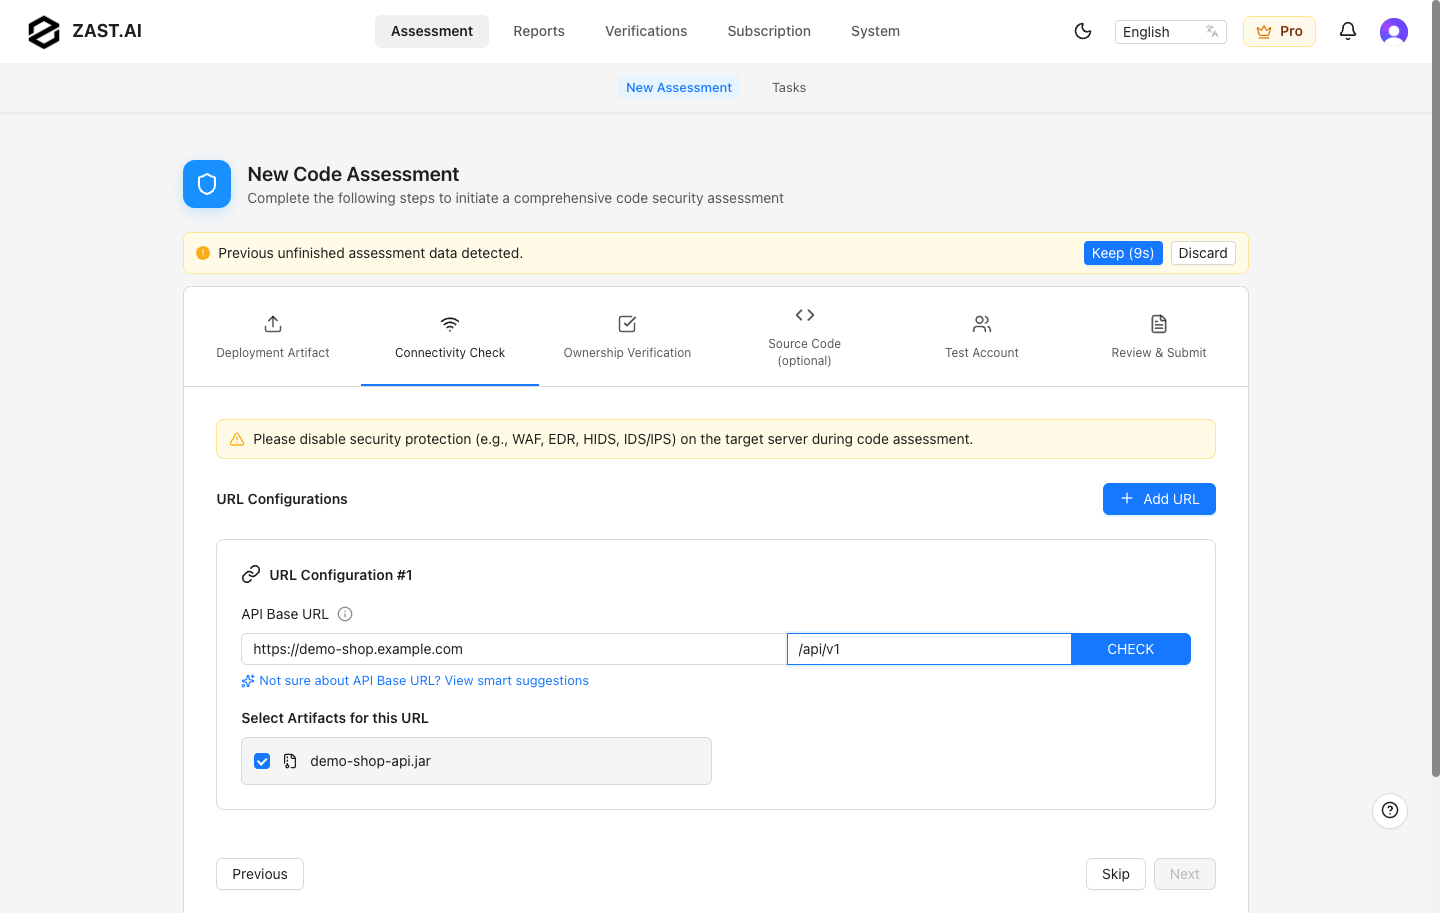Screen dimensions: 1440x913
Task: Click the URL Configurations heading
Action: point(282,499)
